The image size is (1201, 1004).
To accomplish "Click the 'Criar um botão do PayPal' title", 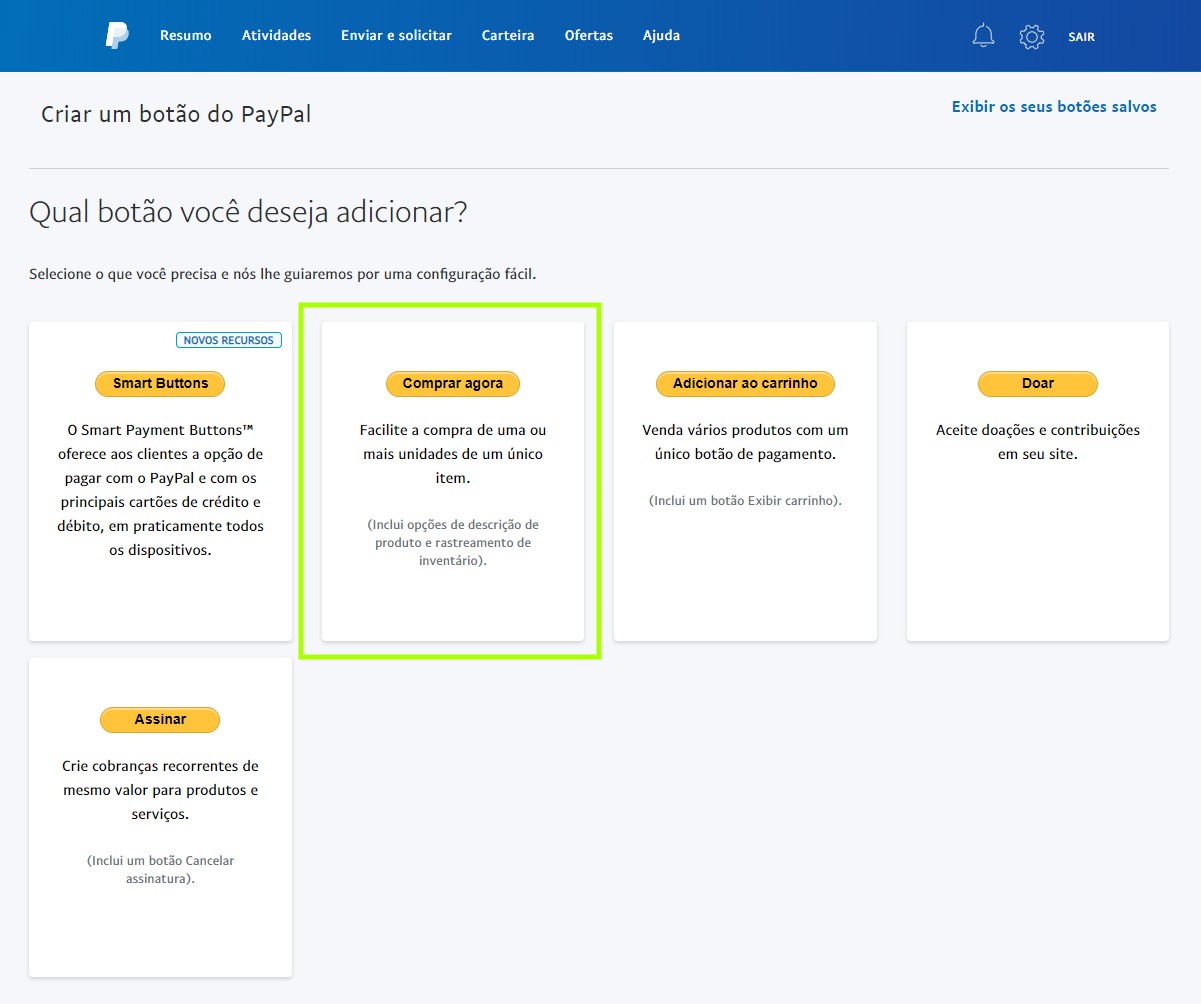I will (176, 114).
